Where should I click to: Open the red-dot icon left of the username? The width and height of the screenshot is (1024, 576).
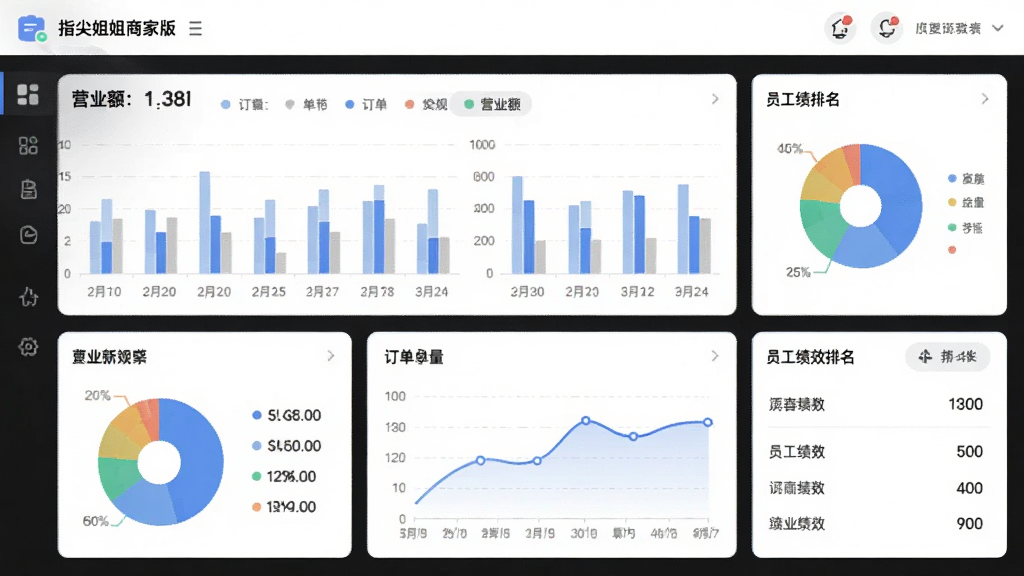pyautogui.click(x=886, y=28)
